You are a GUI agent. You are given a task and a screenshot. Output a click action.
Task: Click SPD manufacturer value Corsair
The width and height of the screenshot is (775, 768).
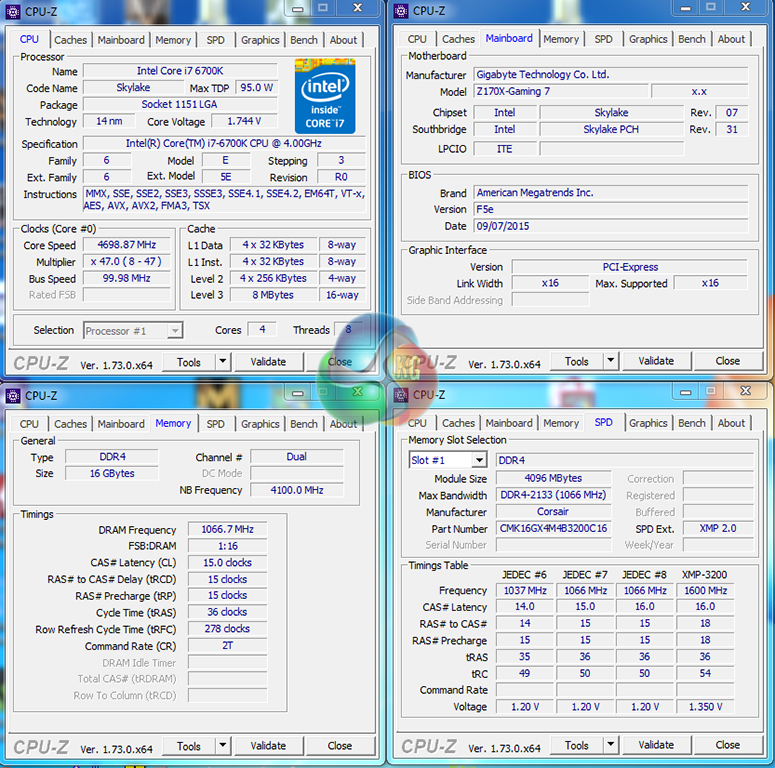tap(553, 512)
